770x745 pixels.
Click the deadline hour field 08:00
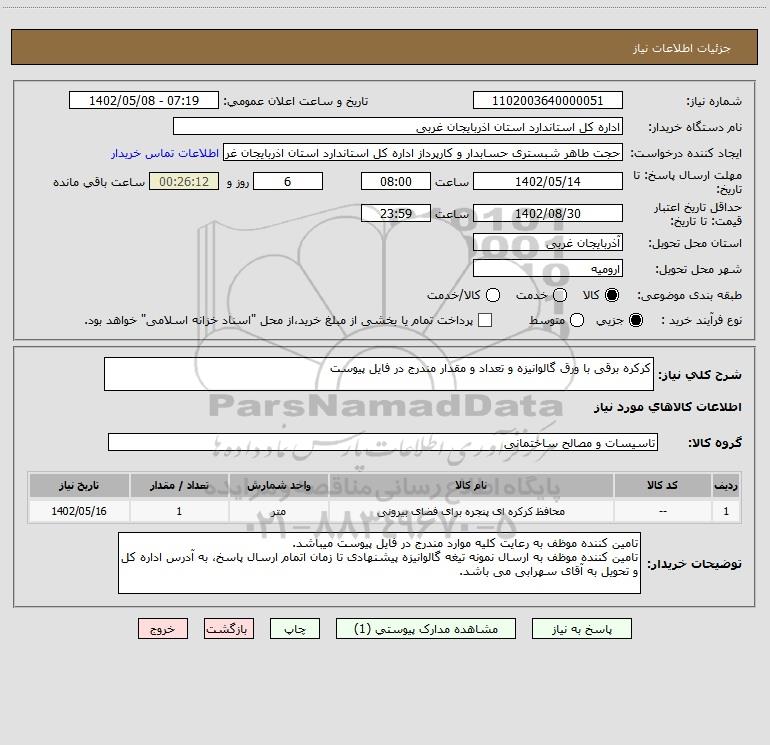[396, 181]
